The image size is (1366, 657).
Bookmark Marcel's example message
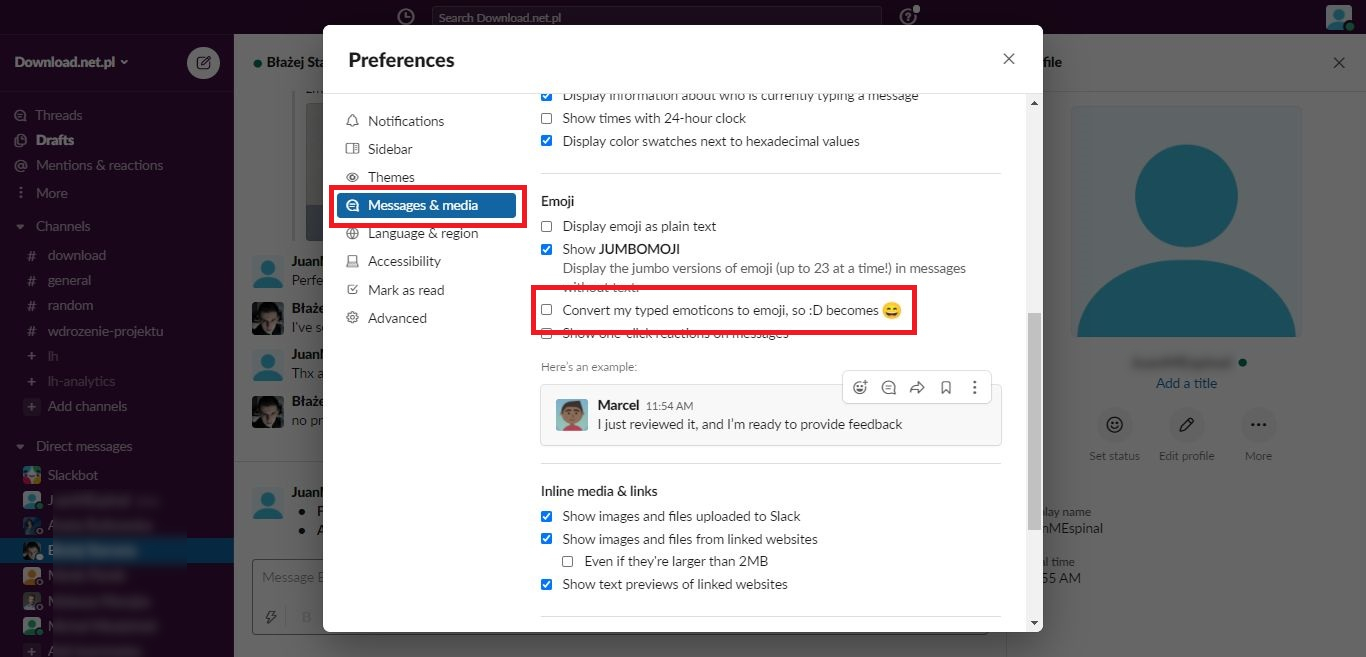pyautogui.click(x=946, y=388)
